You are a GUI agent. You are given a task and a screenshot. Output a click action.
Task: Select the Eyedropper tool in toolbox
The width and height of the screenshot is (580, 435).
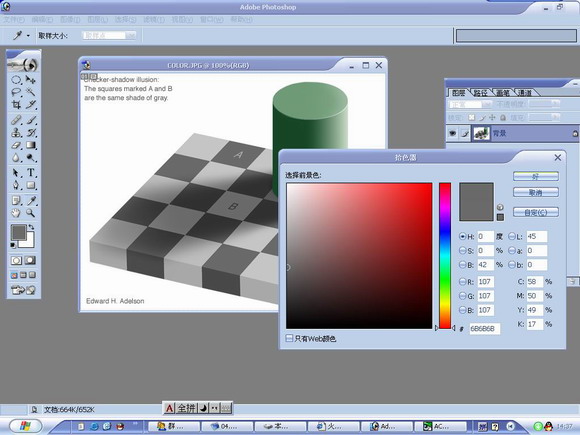31,200
